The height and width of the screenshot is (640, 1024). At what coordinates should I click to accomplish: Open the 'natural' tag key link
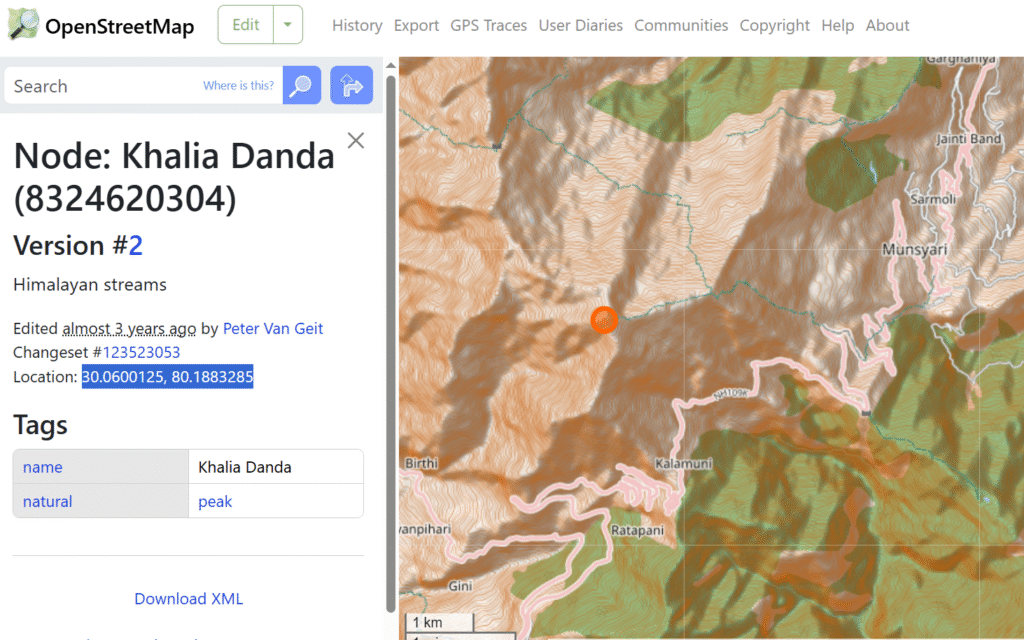click(48, 502)
